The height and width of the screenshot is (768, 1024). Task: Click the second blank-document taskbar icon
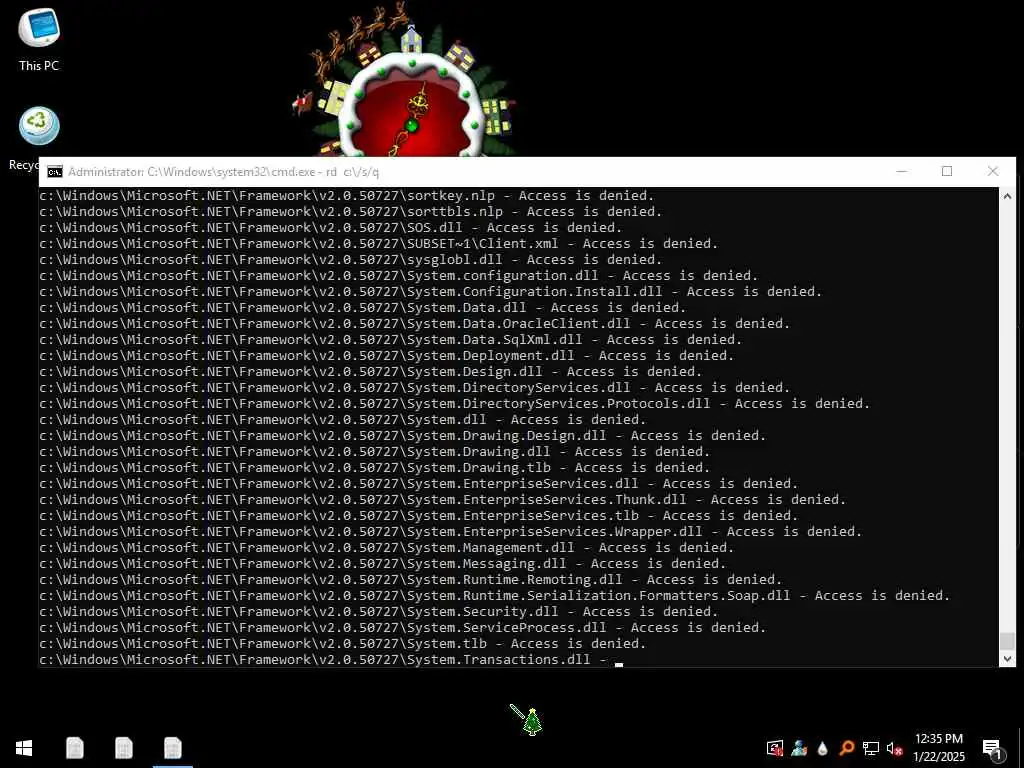coord(123,748)
